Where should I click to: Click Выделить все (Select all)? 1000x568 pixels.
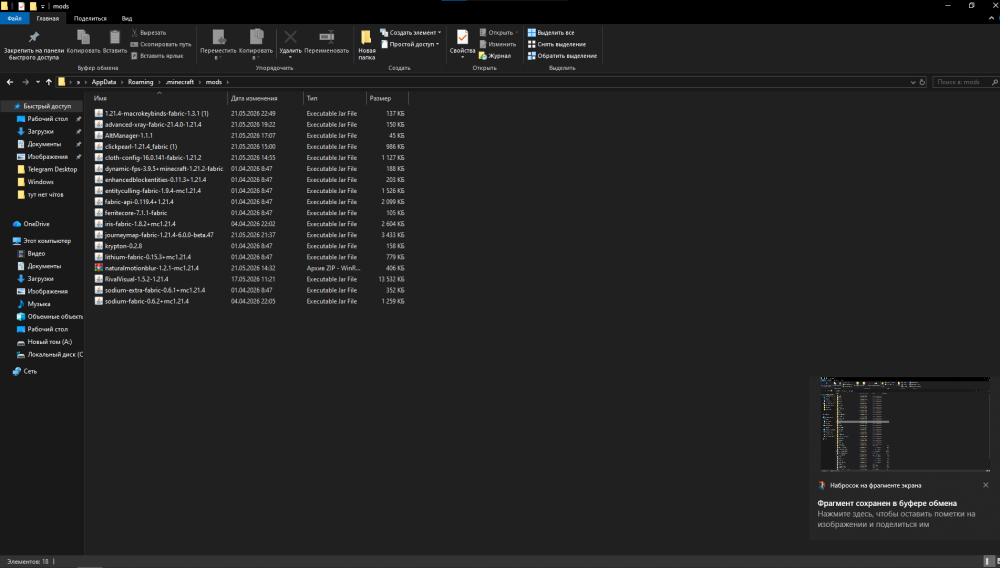click(551, 33)
